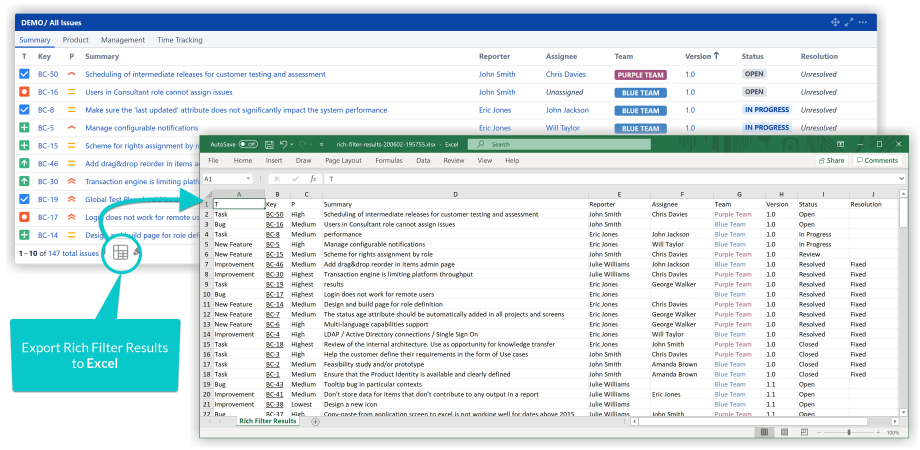Open the Page Layout ribbon tab
The height and width of the screenshot is (450, 920).
coord(343,160)
